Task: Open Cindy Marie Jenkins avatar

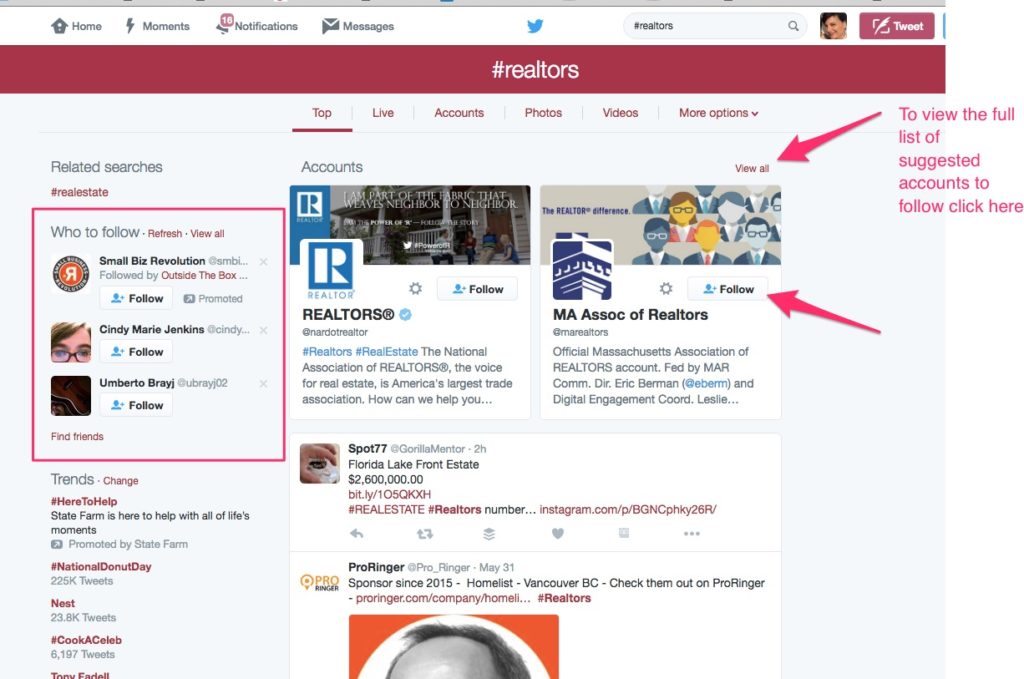Action: tap(71, 342)
